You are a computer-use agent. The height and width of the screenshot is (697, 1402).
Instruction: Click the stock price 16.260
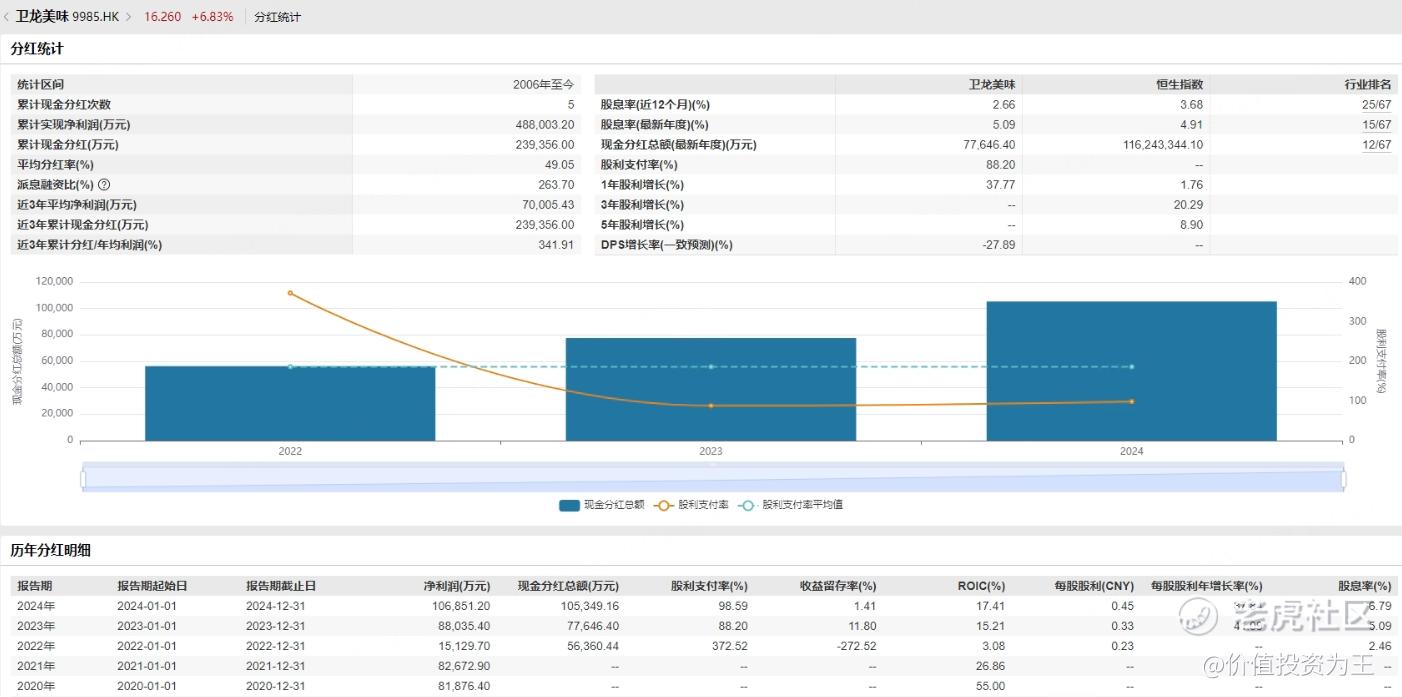click(x=163, y=17)
